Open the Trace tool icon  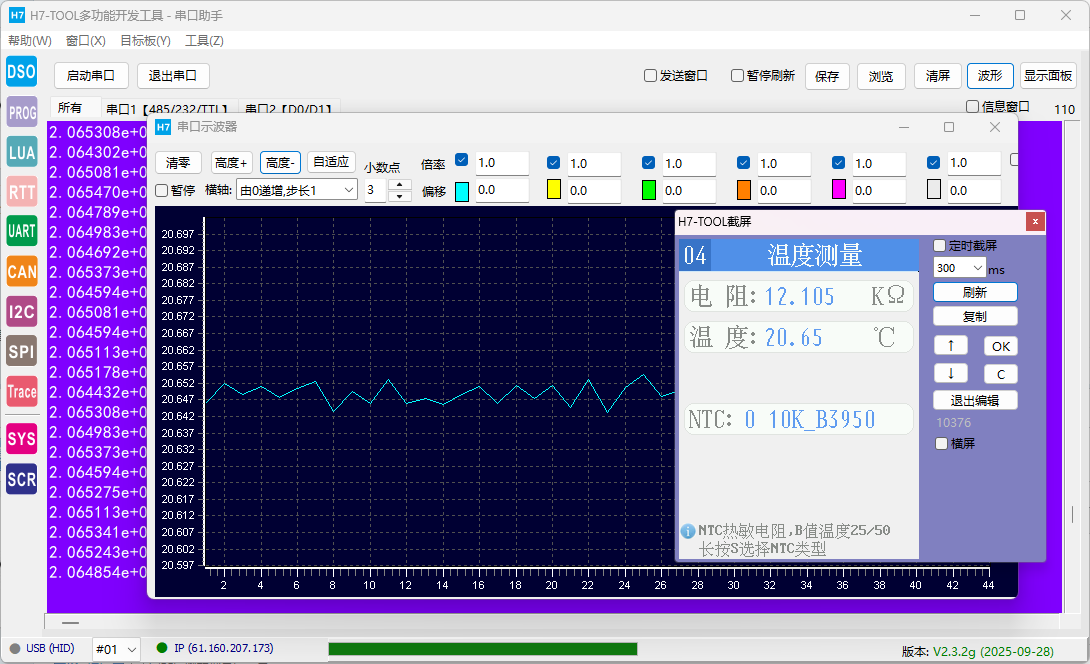pos(21,392)
